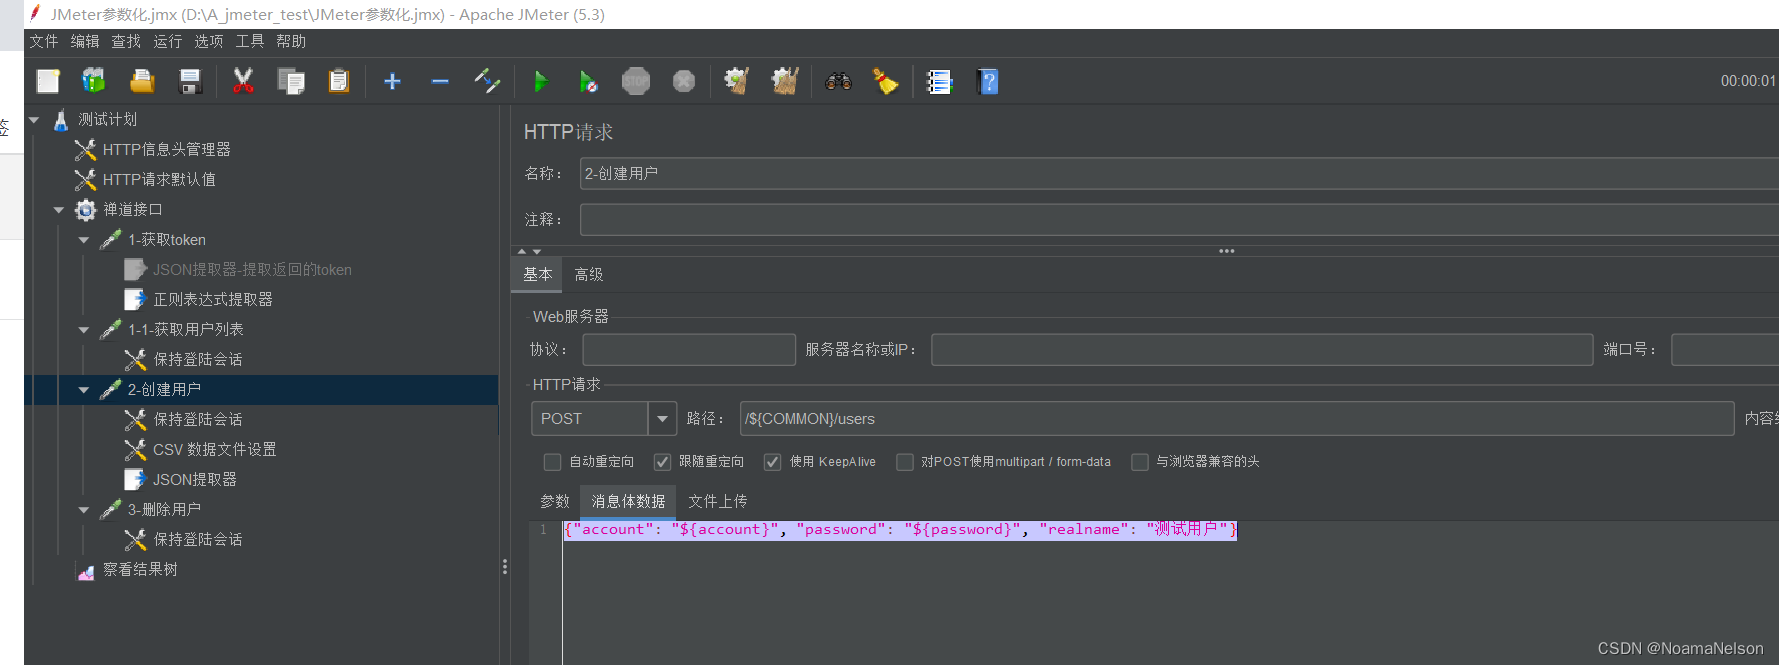Open the 选项 menu
Screen dimensions: 1779x665
[x=208, y=41]
